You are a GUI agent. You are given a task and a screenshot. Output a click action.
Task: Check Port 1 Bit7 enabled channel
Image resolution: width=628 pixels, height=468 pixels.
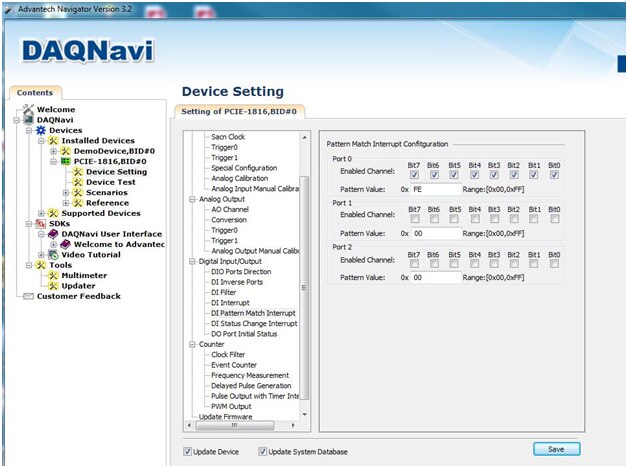415,219
